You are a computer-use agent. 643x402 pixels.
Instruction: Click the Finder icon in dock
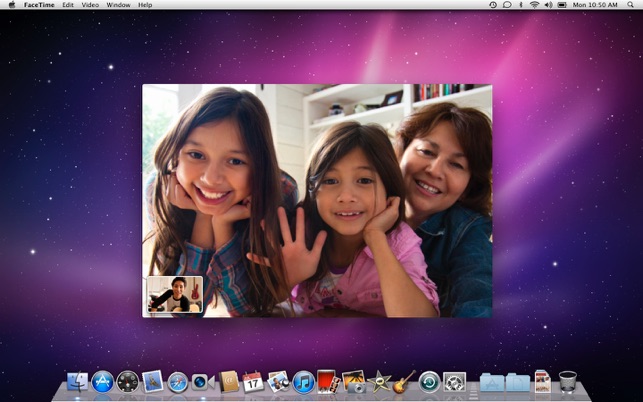click(77, 381)
